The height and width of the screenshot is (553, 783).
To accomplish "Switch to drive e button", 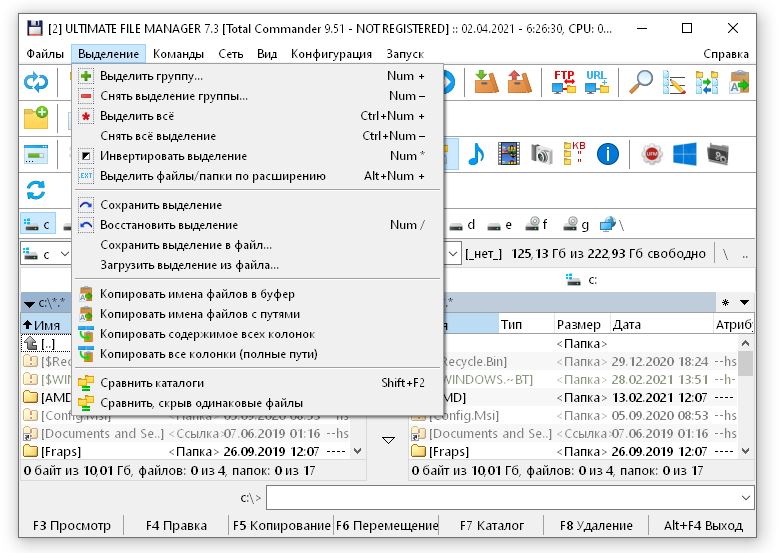I will (500, 225).
